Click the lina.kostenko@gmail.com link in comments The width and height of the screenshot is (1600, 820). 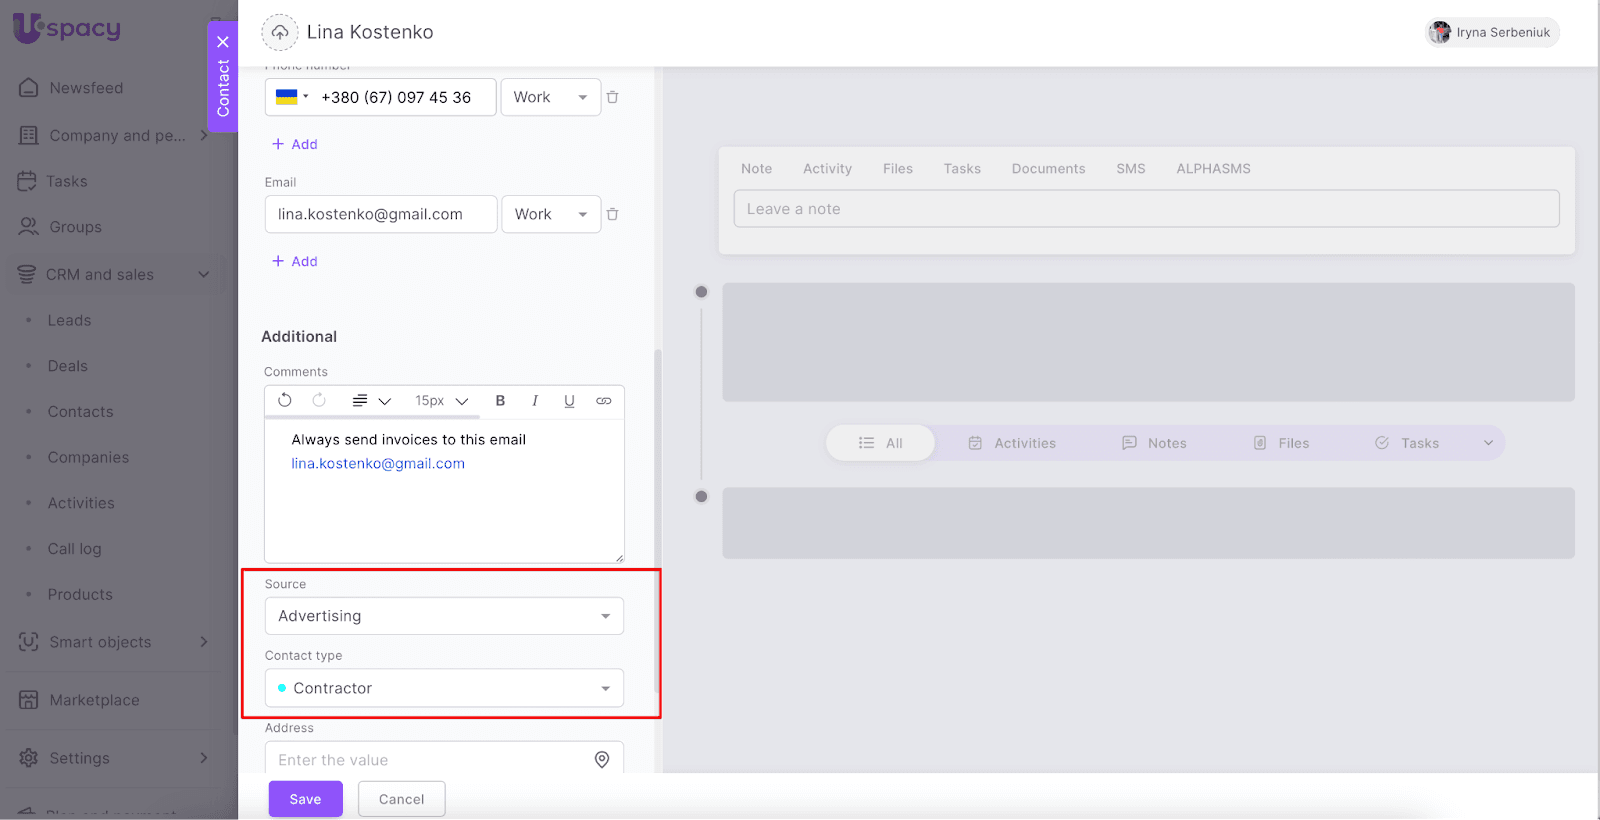(x=378, y=464)
